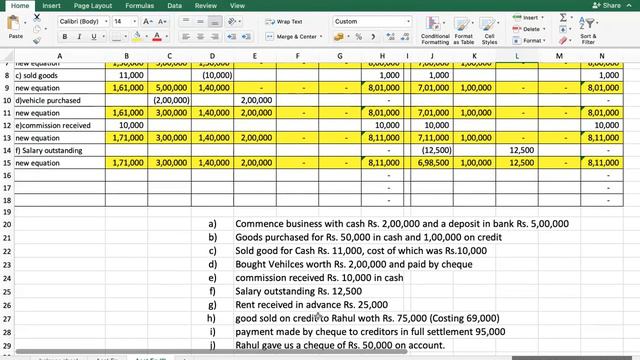The image size is (640, 360).
Task: Expand the underline style arrow
Action: 103,37
